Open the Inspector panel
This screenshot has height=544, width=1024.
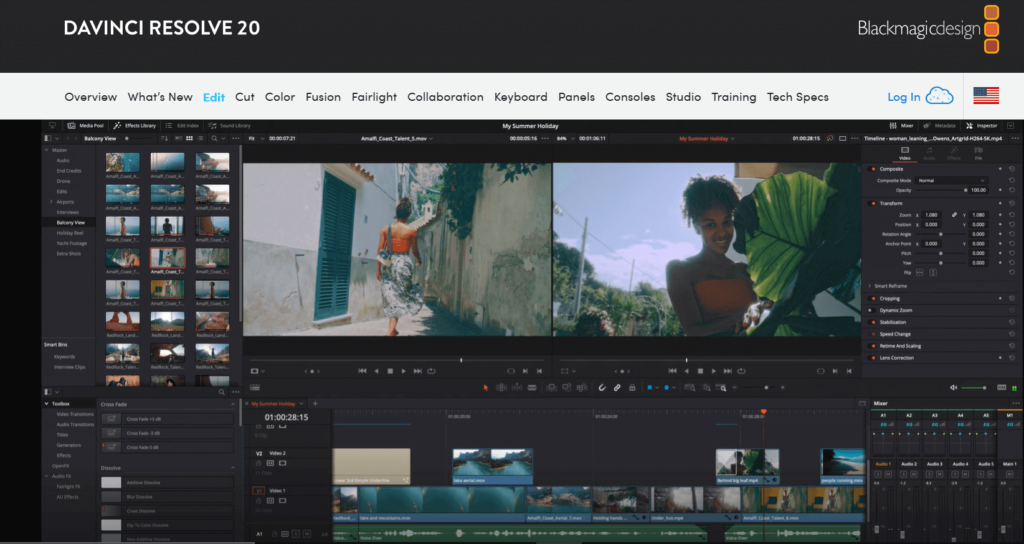coord(982,125)
